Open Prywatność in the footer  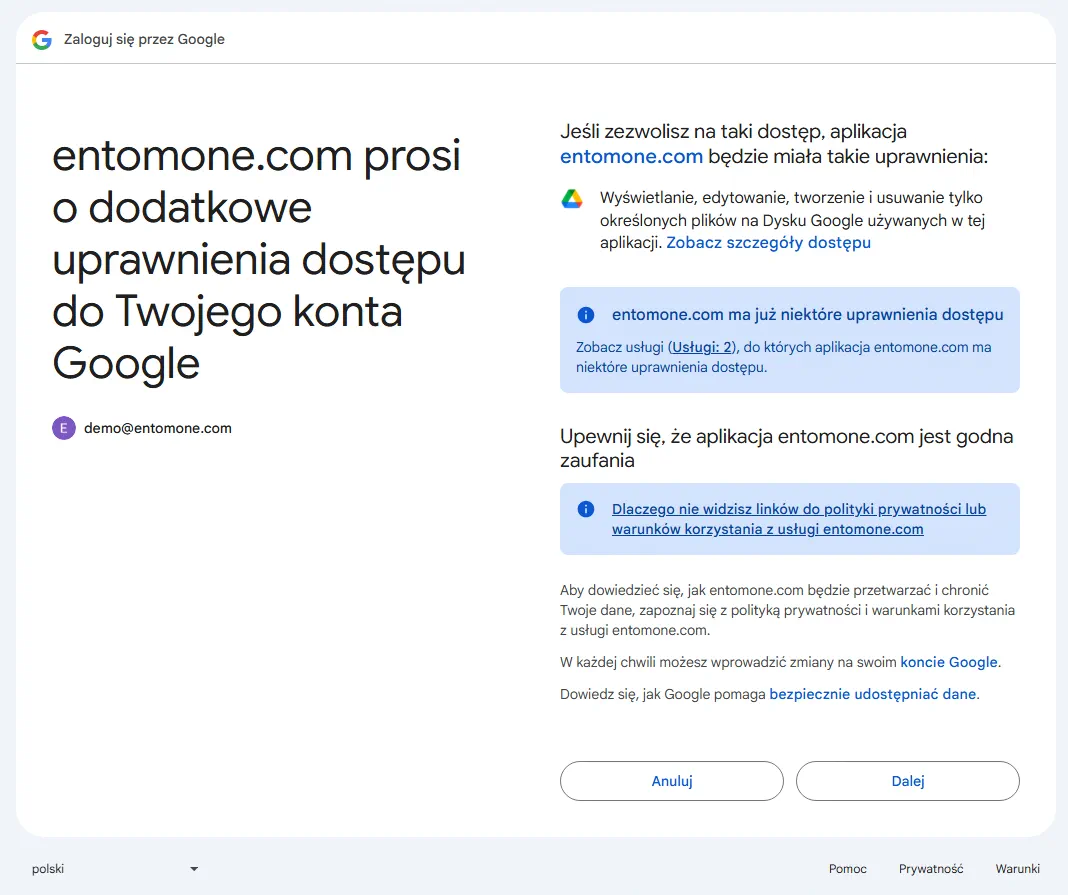coord(931,868)
